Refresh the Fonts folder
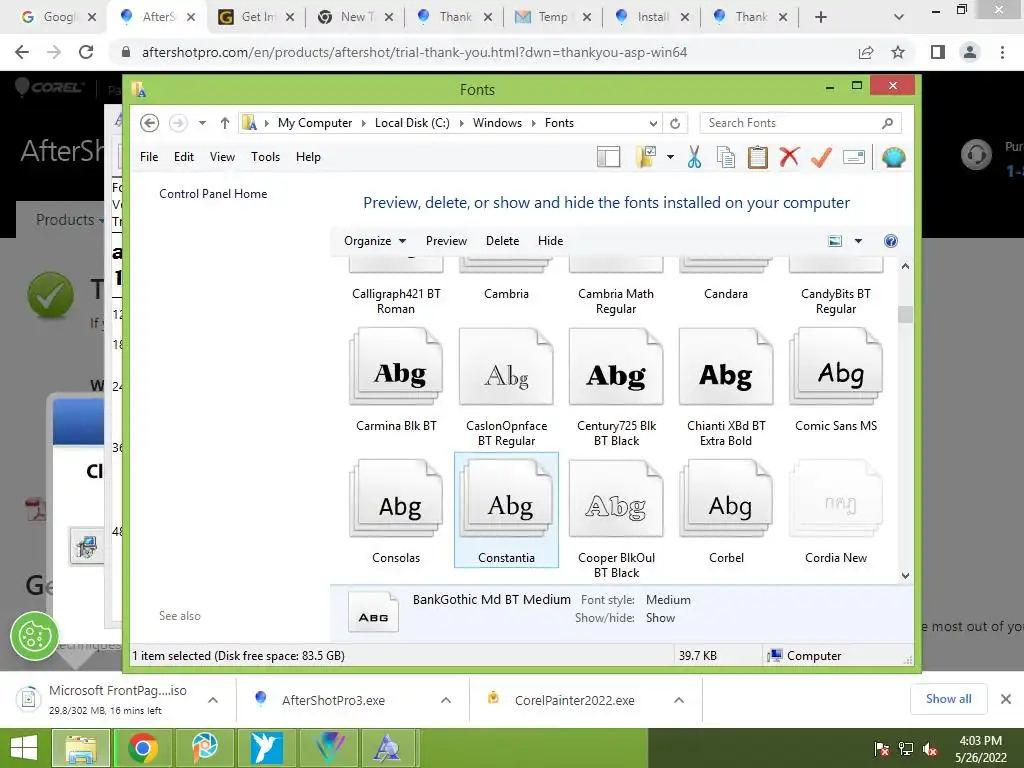This screenshot has height=768, width=1024. coord(675,123)
